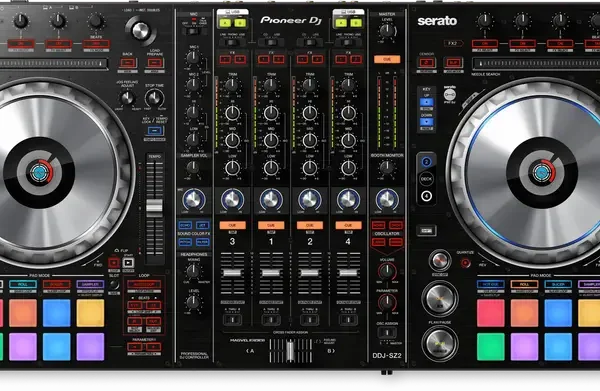This screenshot has width=600, height=391.
Task: Assign FX 2 to channel 4
Action: click(x=356, y=59)
